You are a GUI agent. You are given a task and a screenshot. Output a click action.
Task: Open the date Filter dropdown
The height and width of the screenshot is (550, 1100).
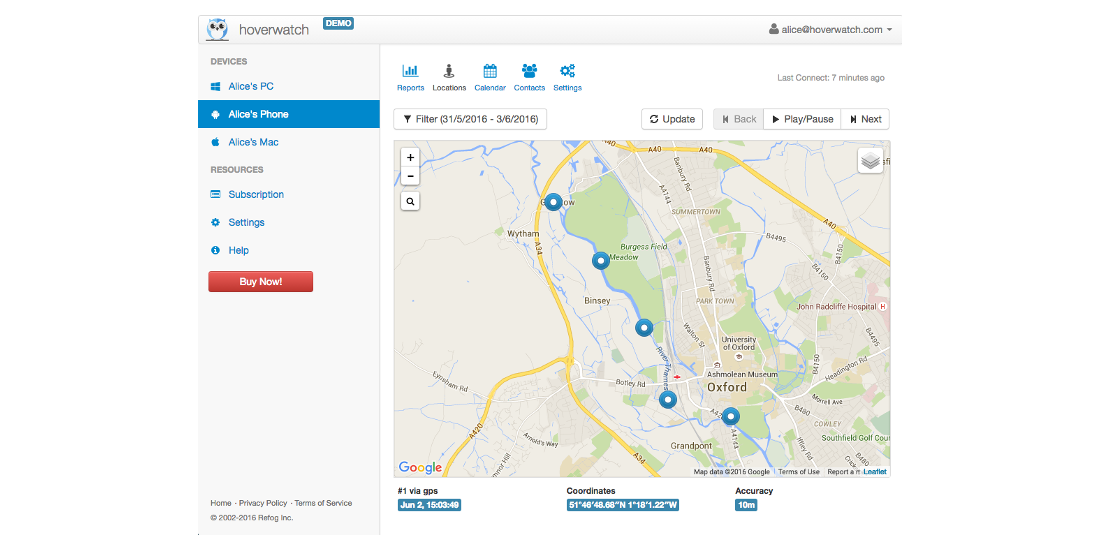[470, 119]
